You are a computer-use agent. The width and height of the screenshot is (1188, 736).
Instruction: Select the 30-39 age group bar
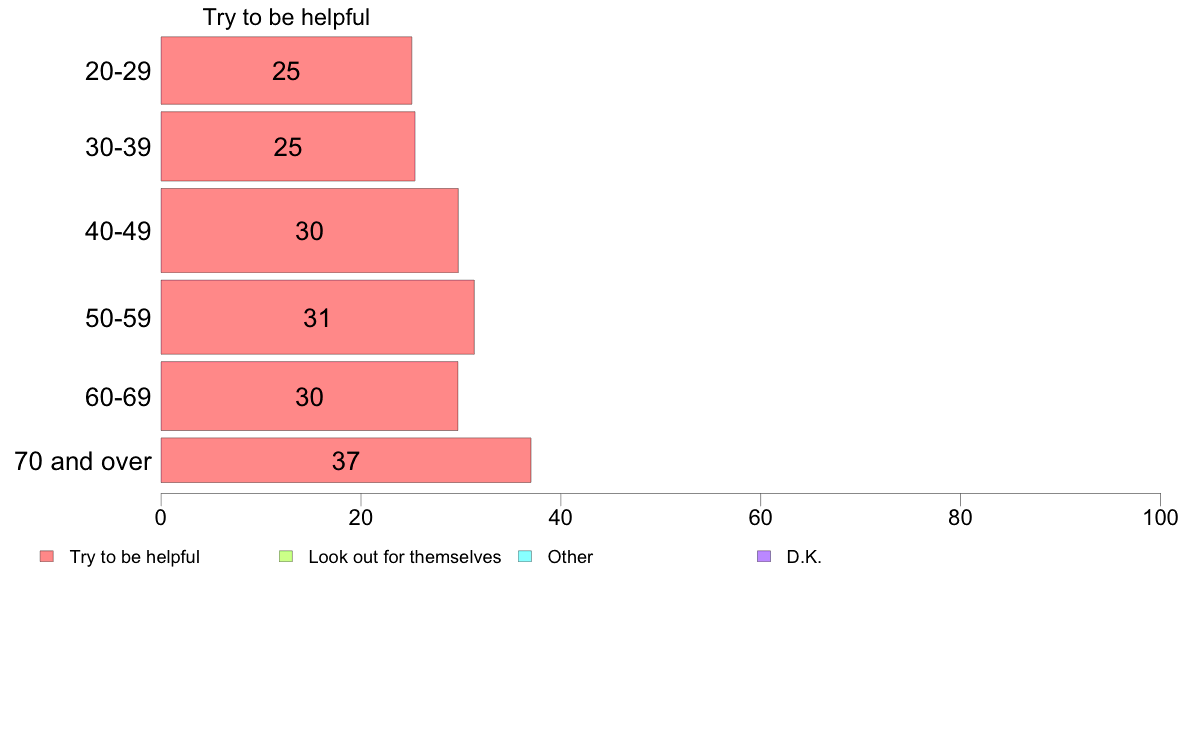click(288, 146)
